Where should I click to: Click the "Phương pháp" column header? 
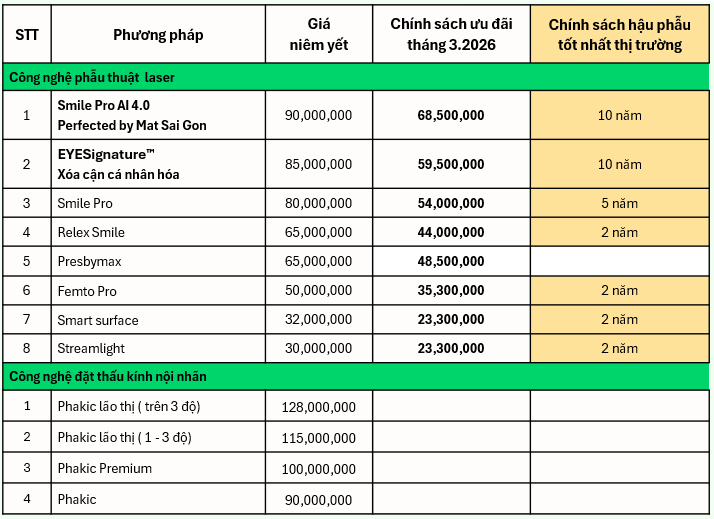pyautogui.click(x=158, y=35)
